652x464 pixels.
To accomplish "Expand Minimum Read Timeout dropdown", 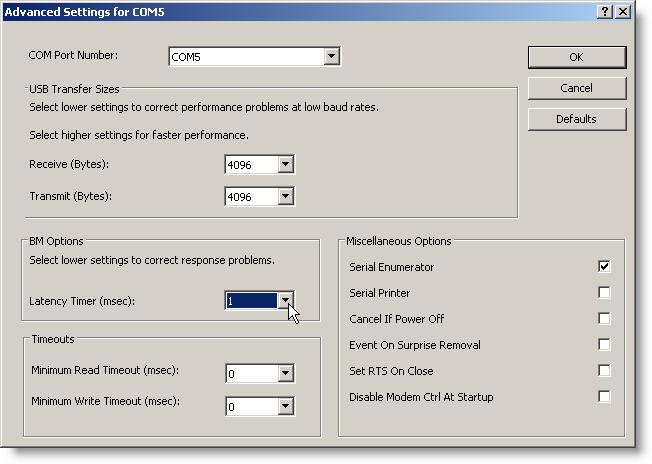I will click(285, 374).
